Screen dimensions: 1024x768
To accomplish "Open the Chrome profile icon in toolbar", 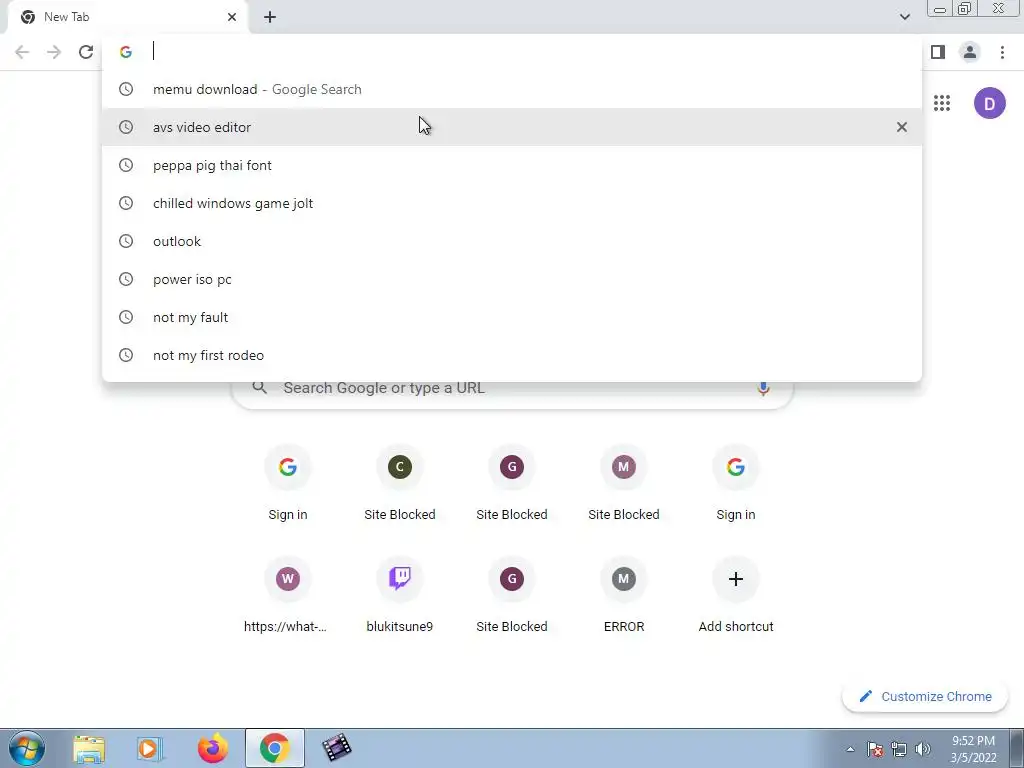I will coord(970,52).
